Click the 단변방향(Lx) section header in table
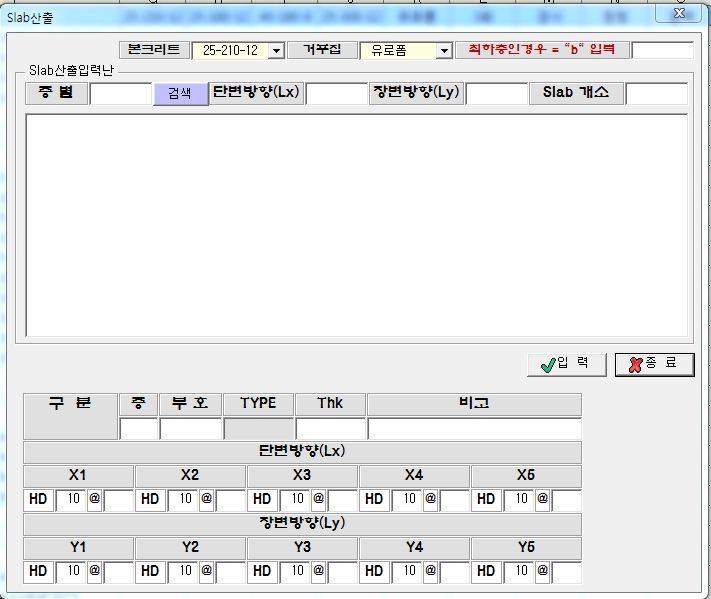 click(x=302, y=452)
